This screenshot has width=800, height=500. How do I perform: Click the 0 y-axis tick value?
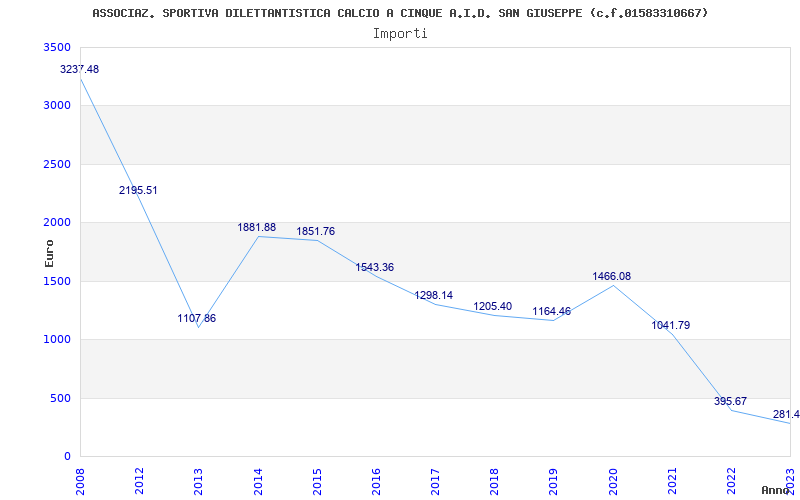pos(67,456)
